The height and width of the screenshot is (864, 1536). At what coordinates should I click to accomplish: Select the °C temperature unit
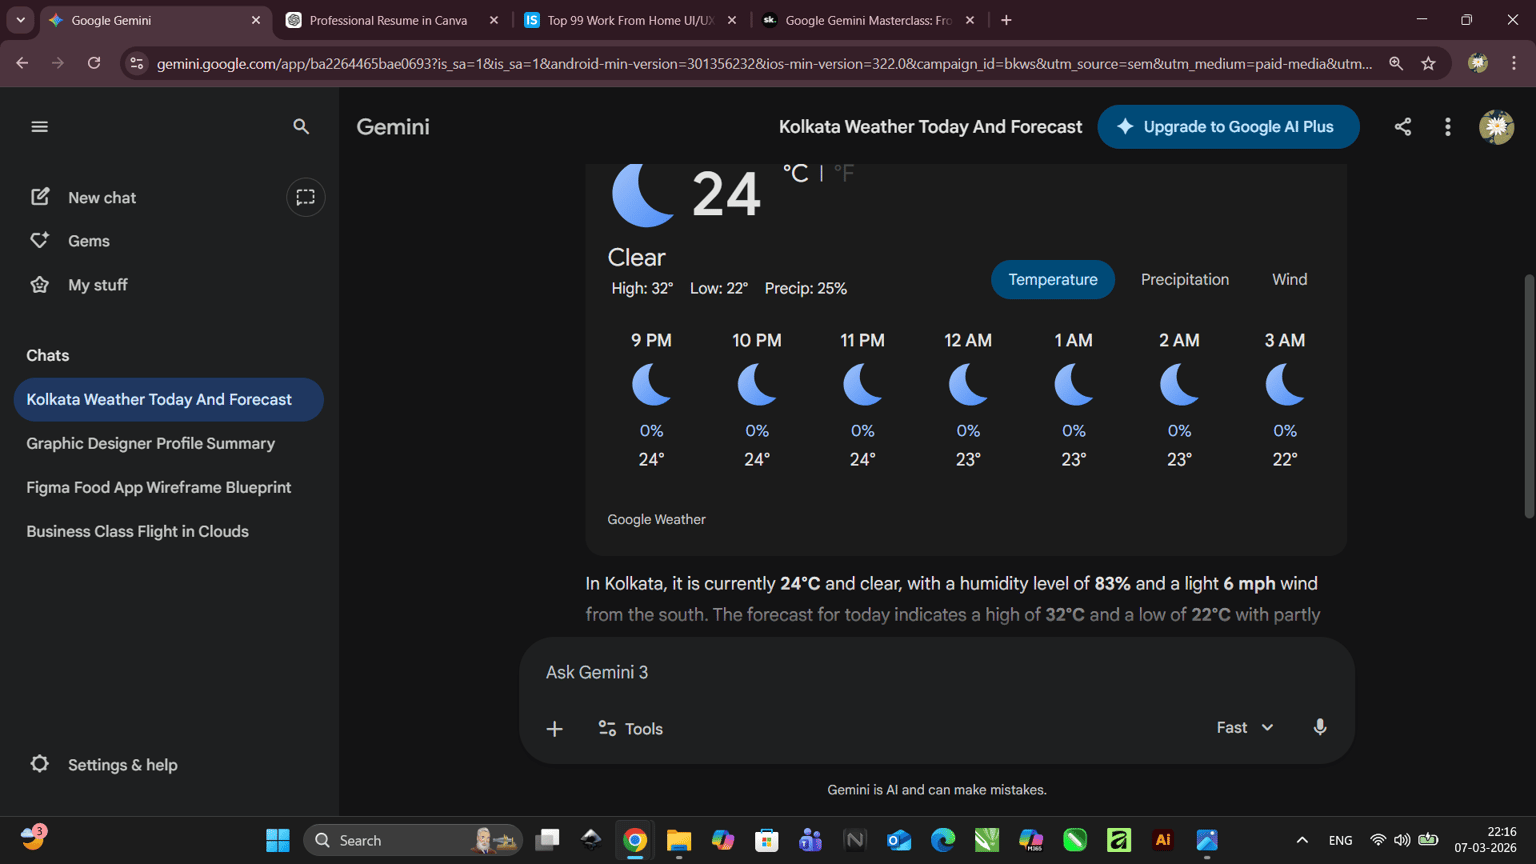795,173
